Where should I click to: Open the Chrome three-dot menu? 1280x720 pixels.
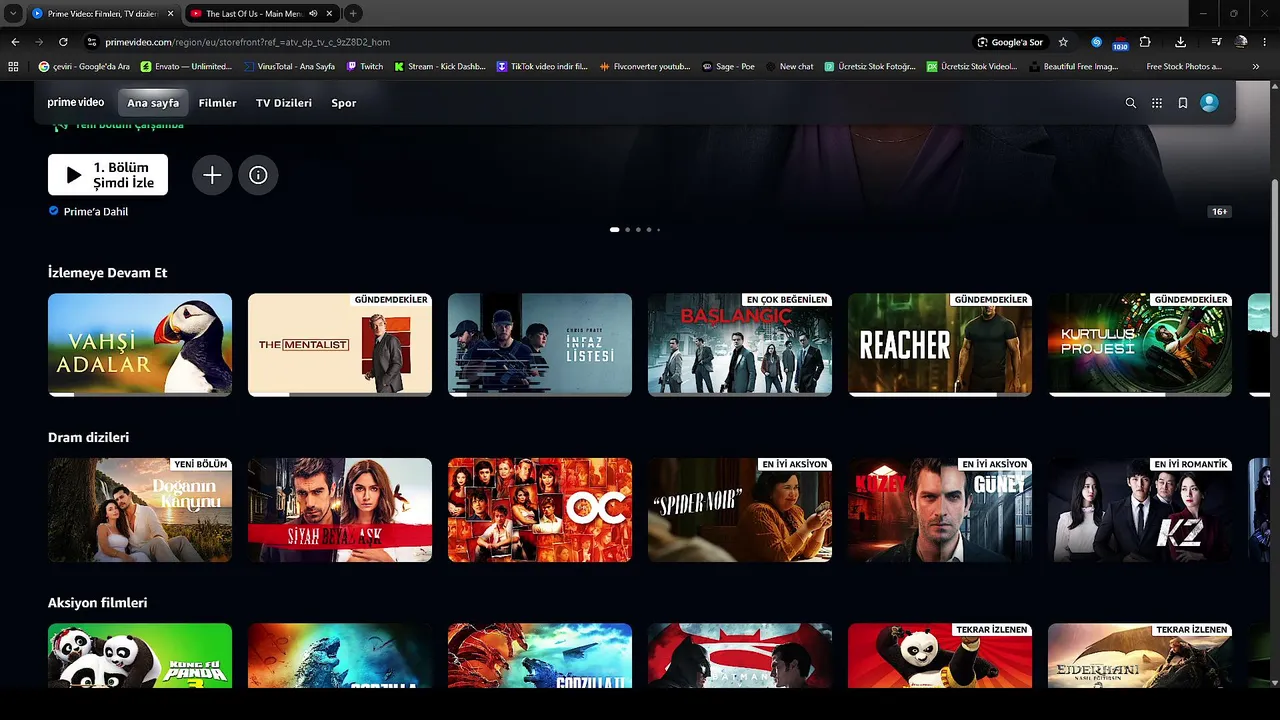(1266, 42)
